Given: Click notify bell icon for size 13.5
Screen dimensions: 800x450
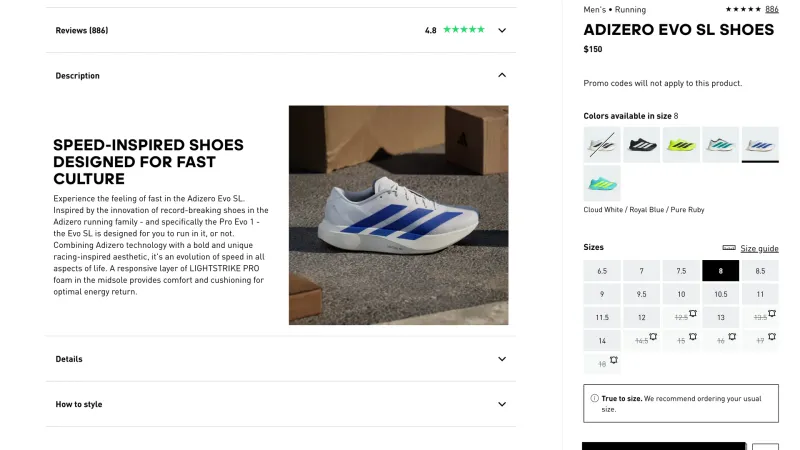Looking at the screenshot, I should point(772,313).
